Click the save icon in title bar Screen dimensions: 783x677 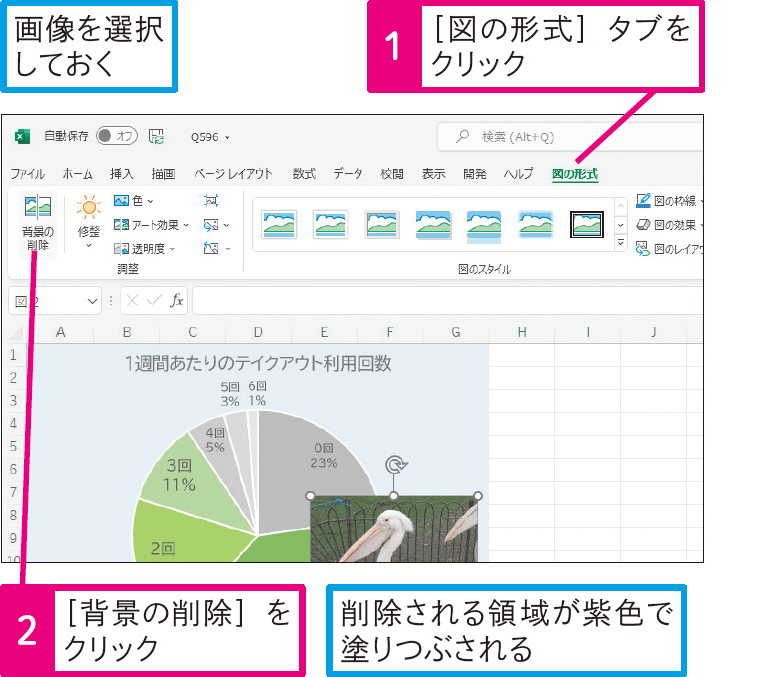coord(156,136)
